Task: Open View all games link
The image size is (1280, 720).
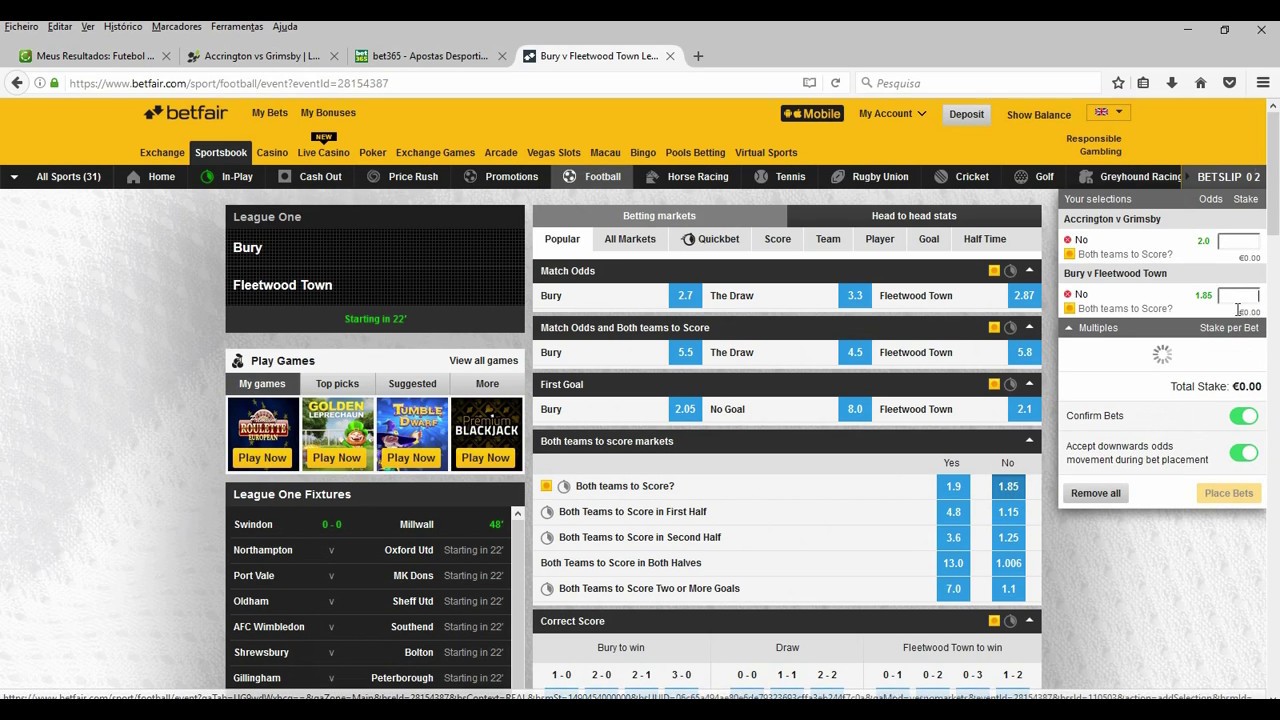Action: point(483,361)
